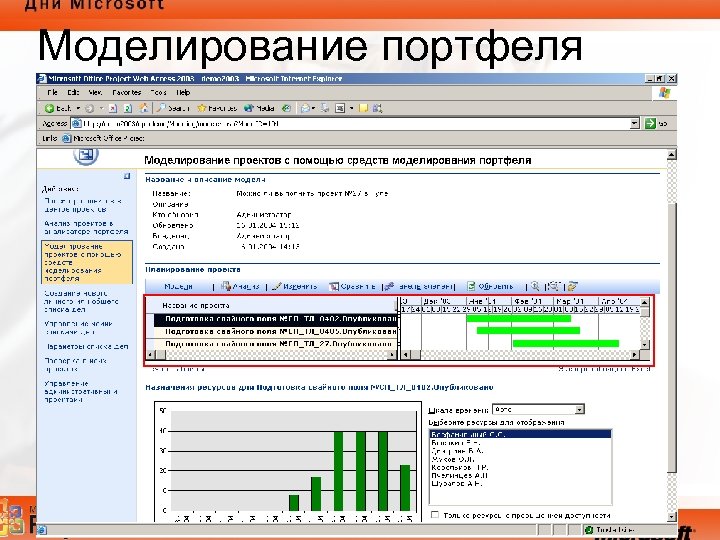Viewport: 720px width, 540px height.
Task: Open the portfolio analyzer sidebar link
Action: 86,228
